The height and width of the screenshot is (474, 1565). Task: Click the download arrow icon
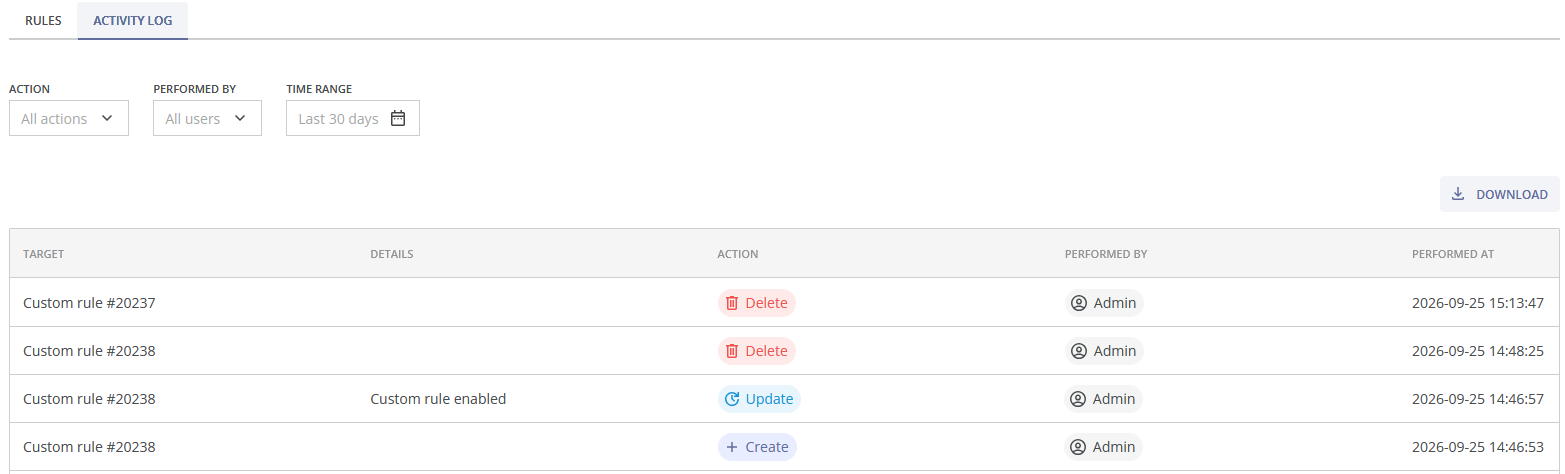click(x=1458, y=194)
